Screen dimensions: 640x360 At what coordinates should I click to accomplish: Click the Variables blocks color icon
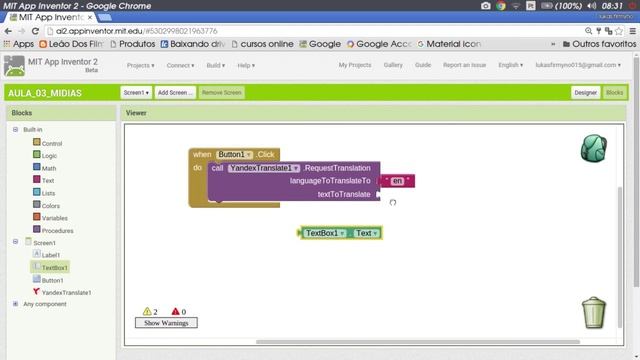37,217
